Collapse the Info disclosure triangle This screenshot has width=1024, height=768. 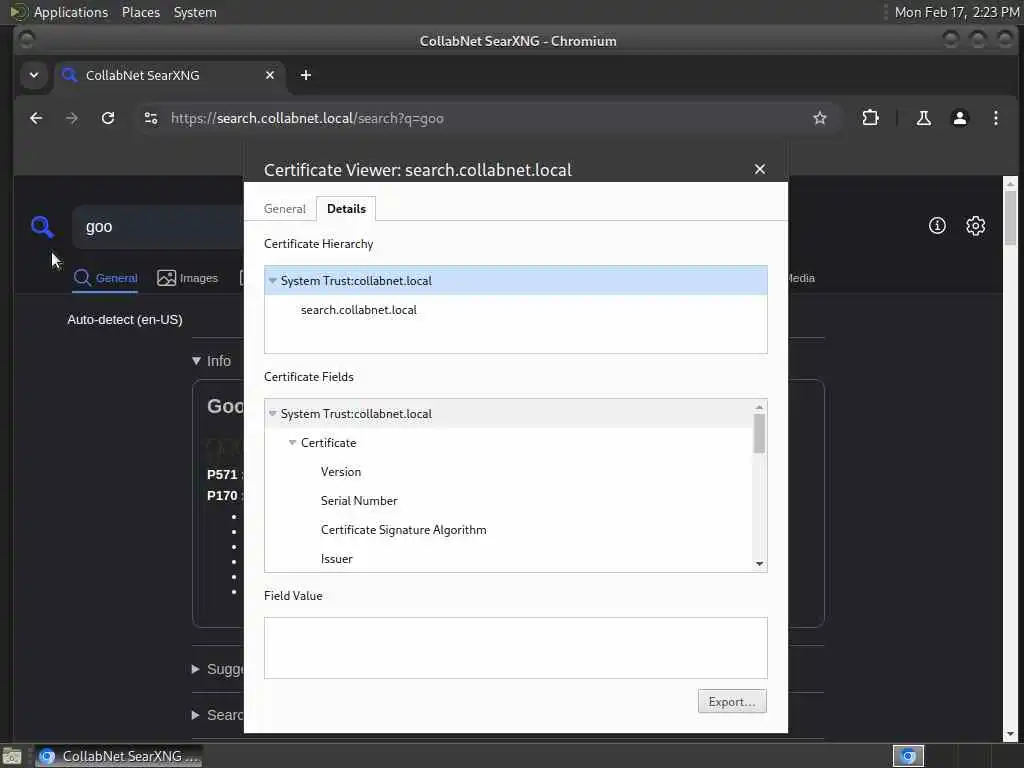197,360
